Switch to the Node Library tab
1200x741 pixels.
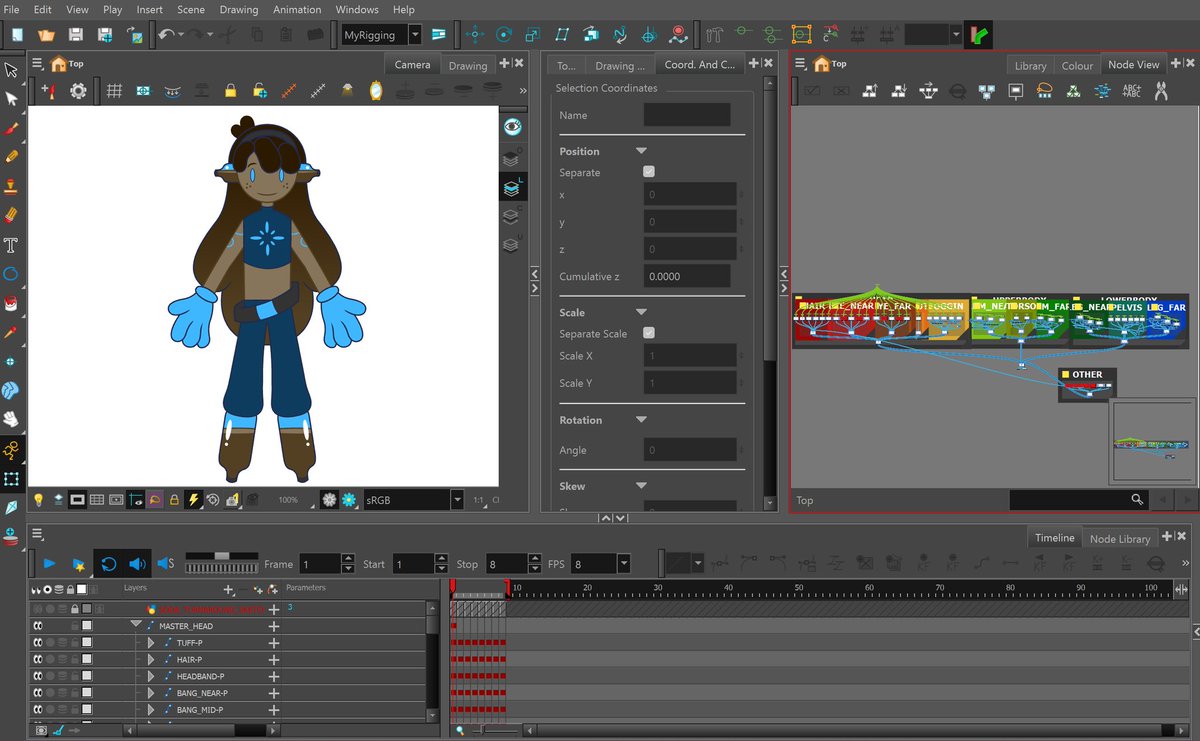click(1119, 538)
